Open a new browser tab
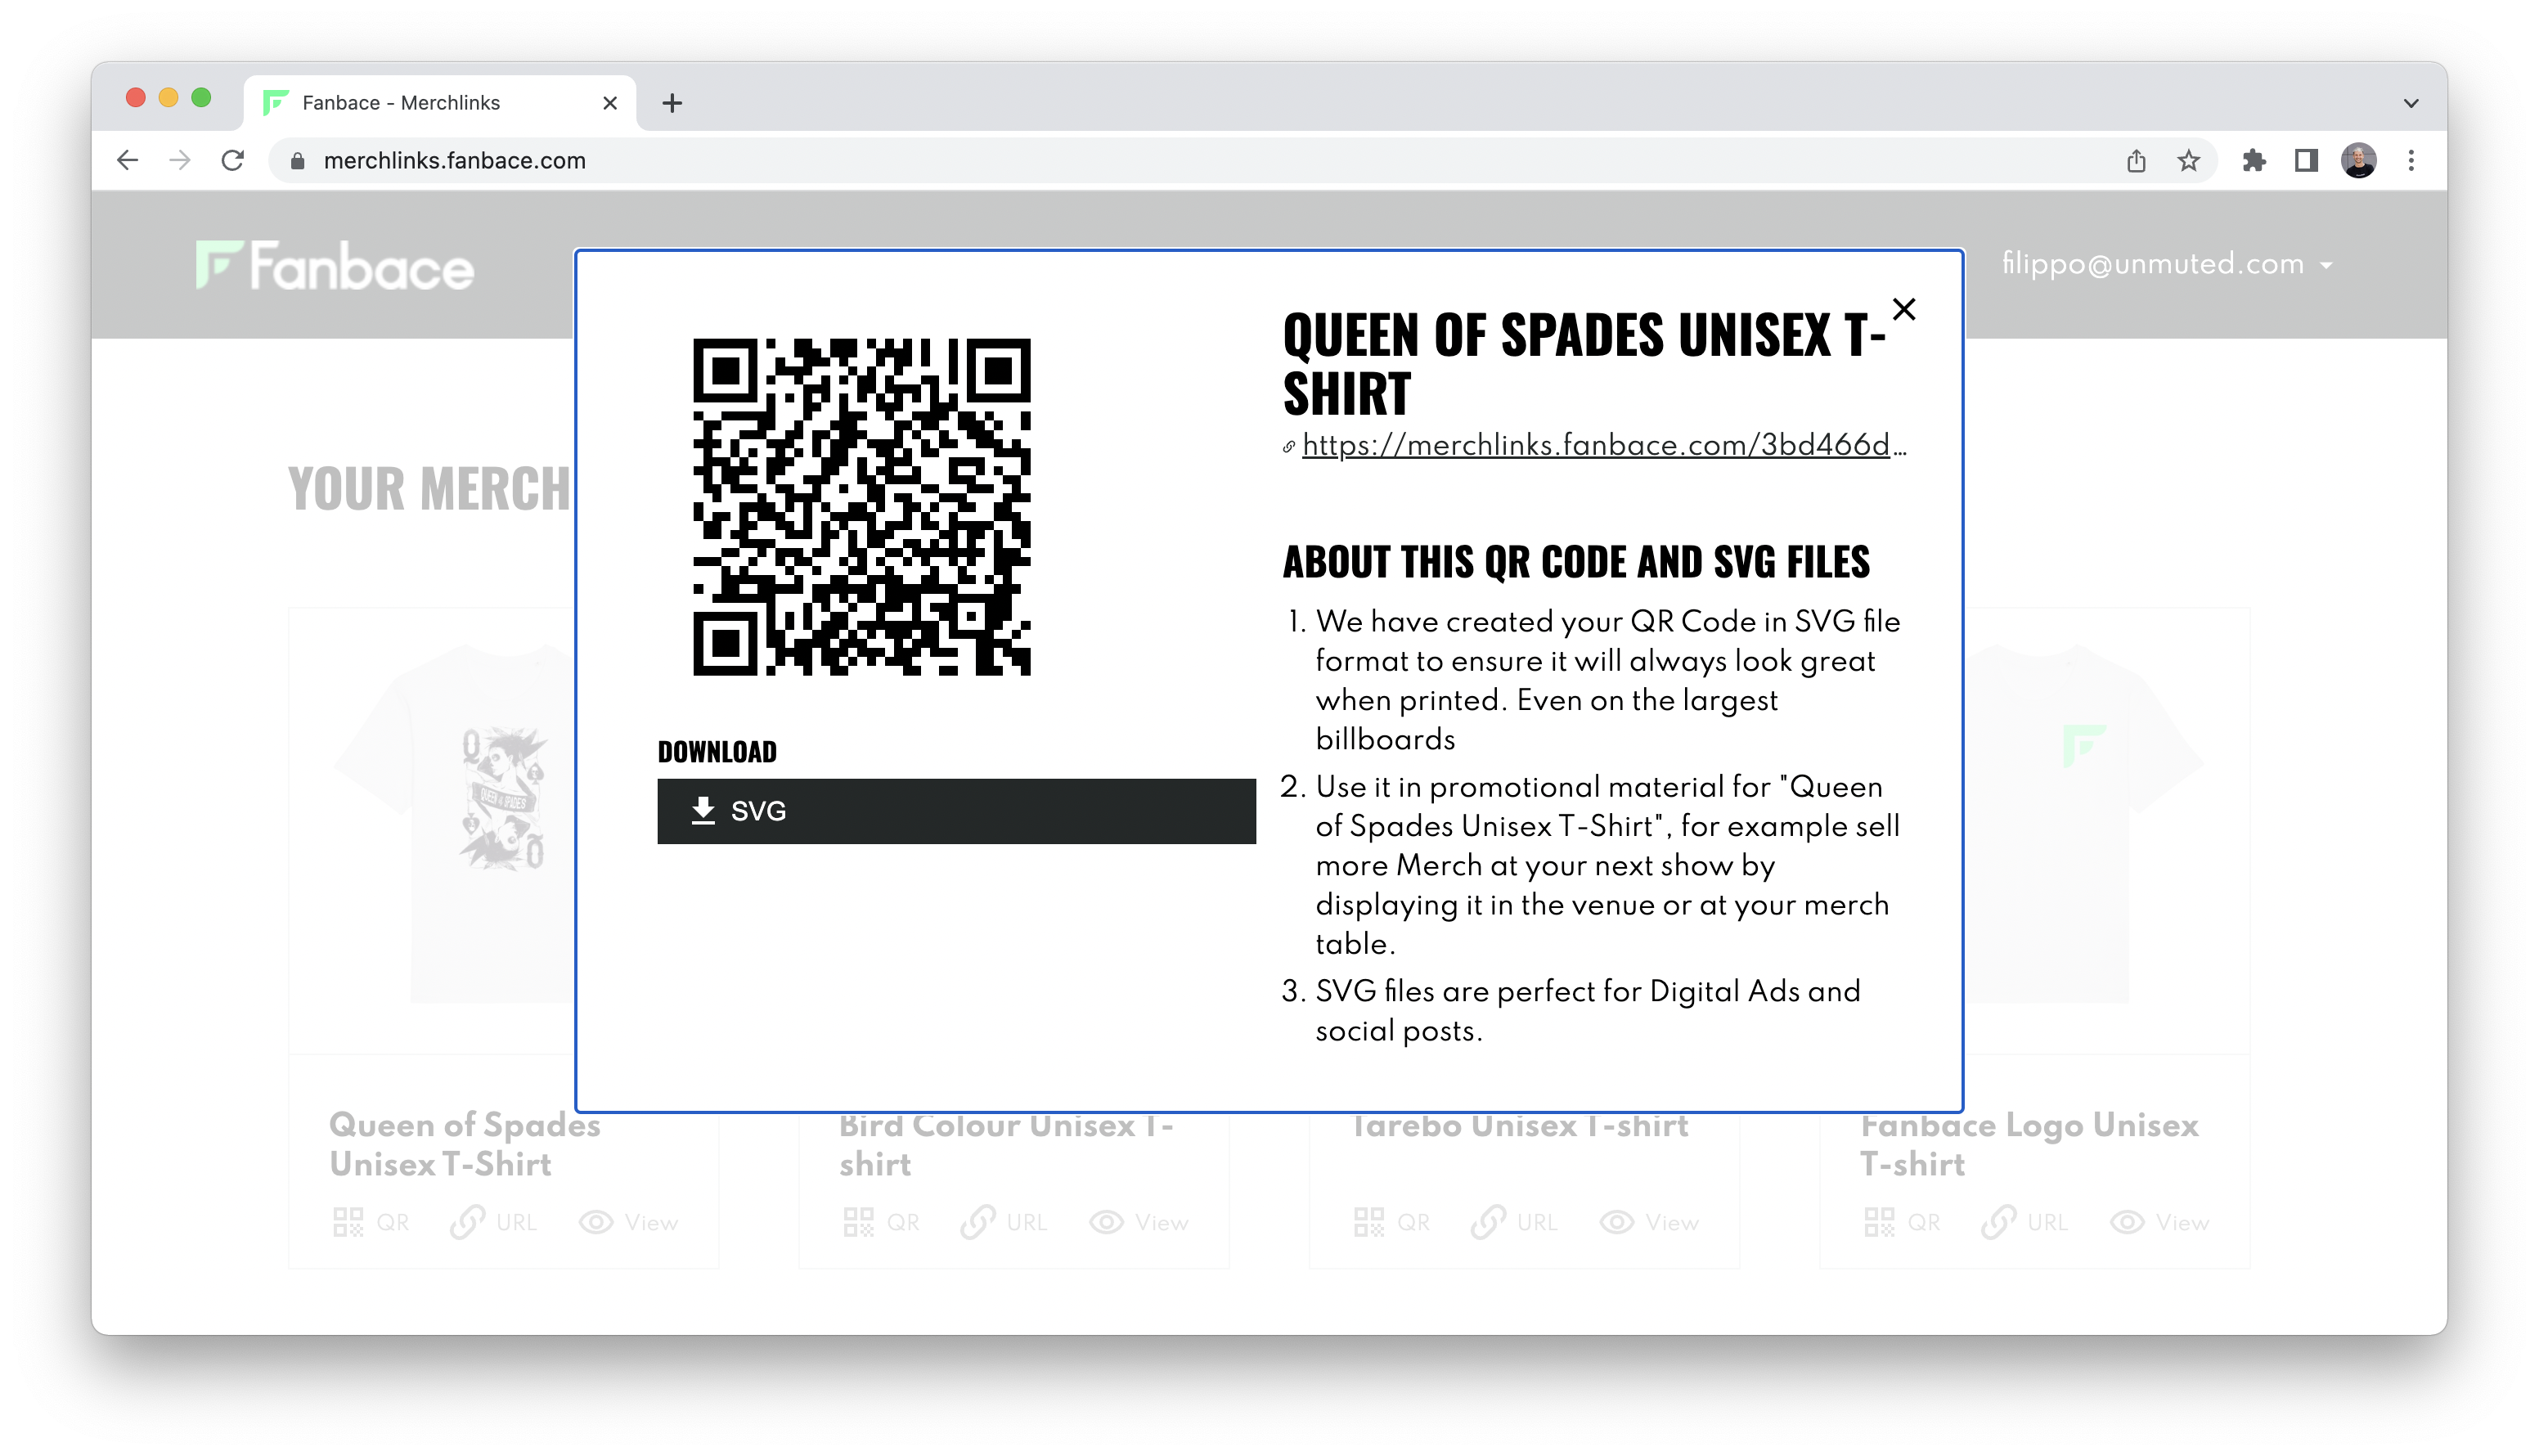 (672, 103)
